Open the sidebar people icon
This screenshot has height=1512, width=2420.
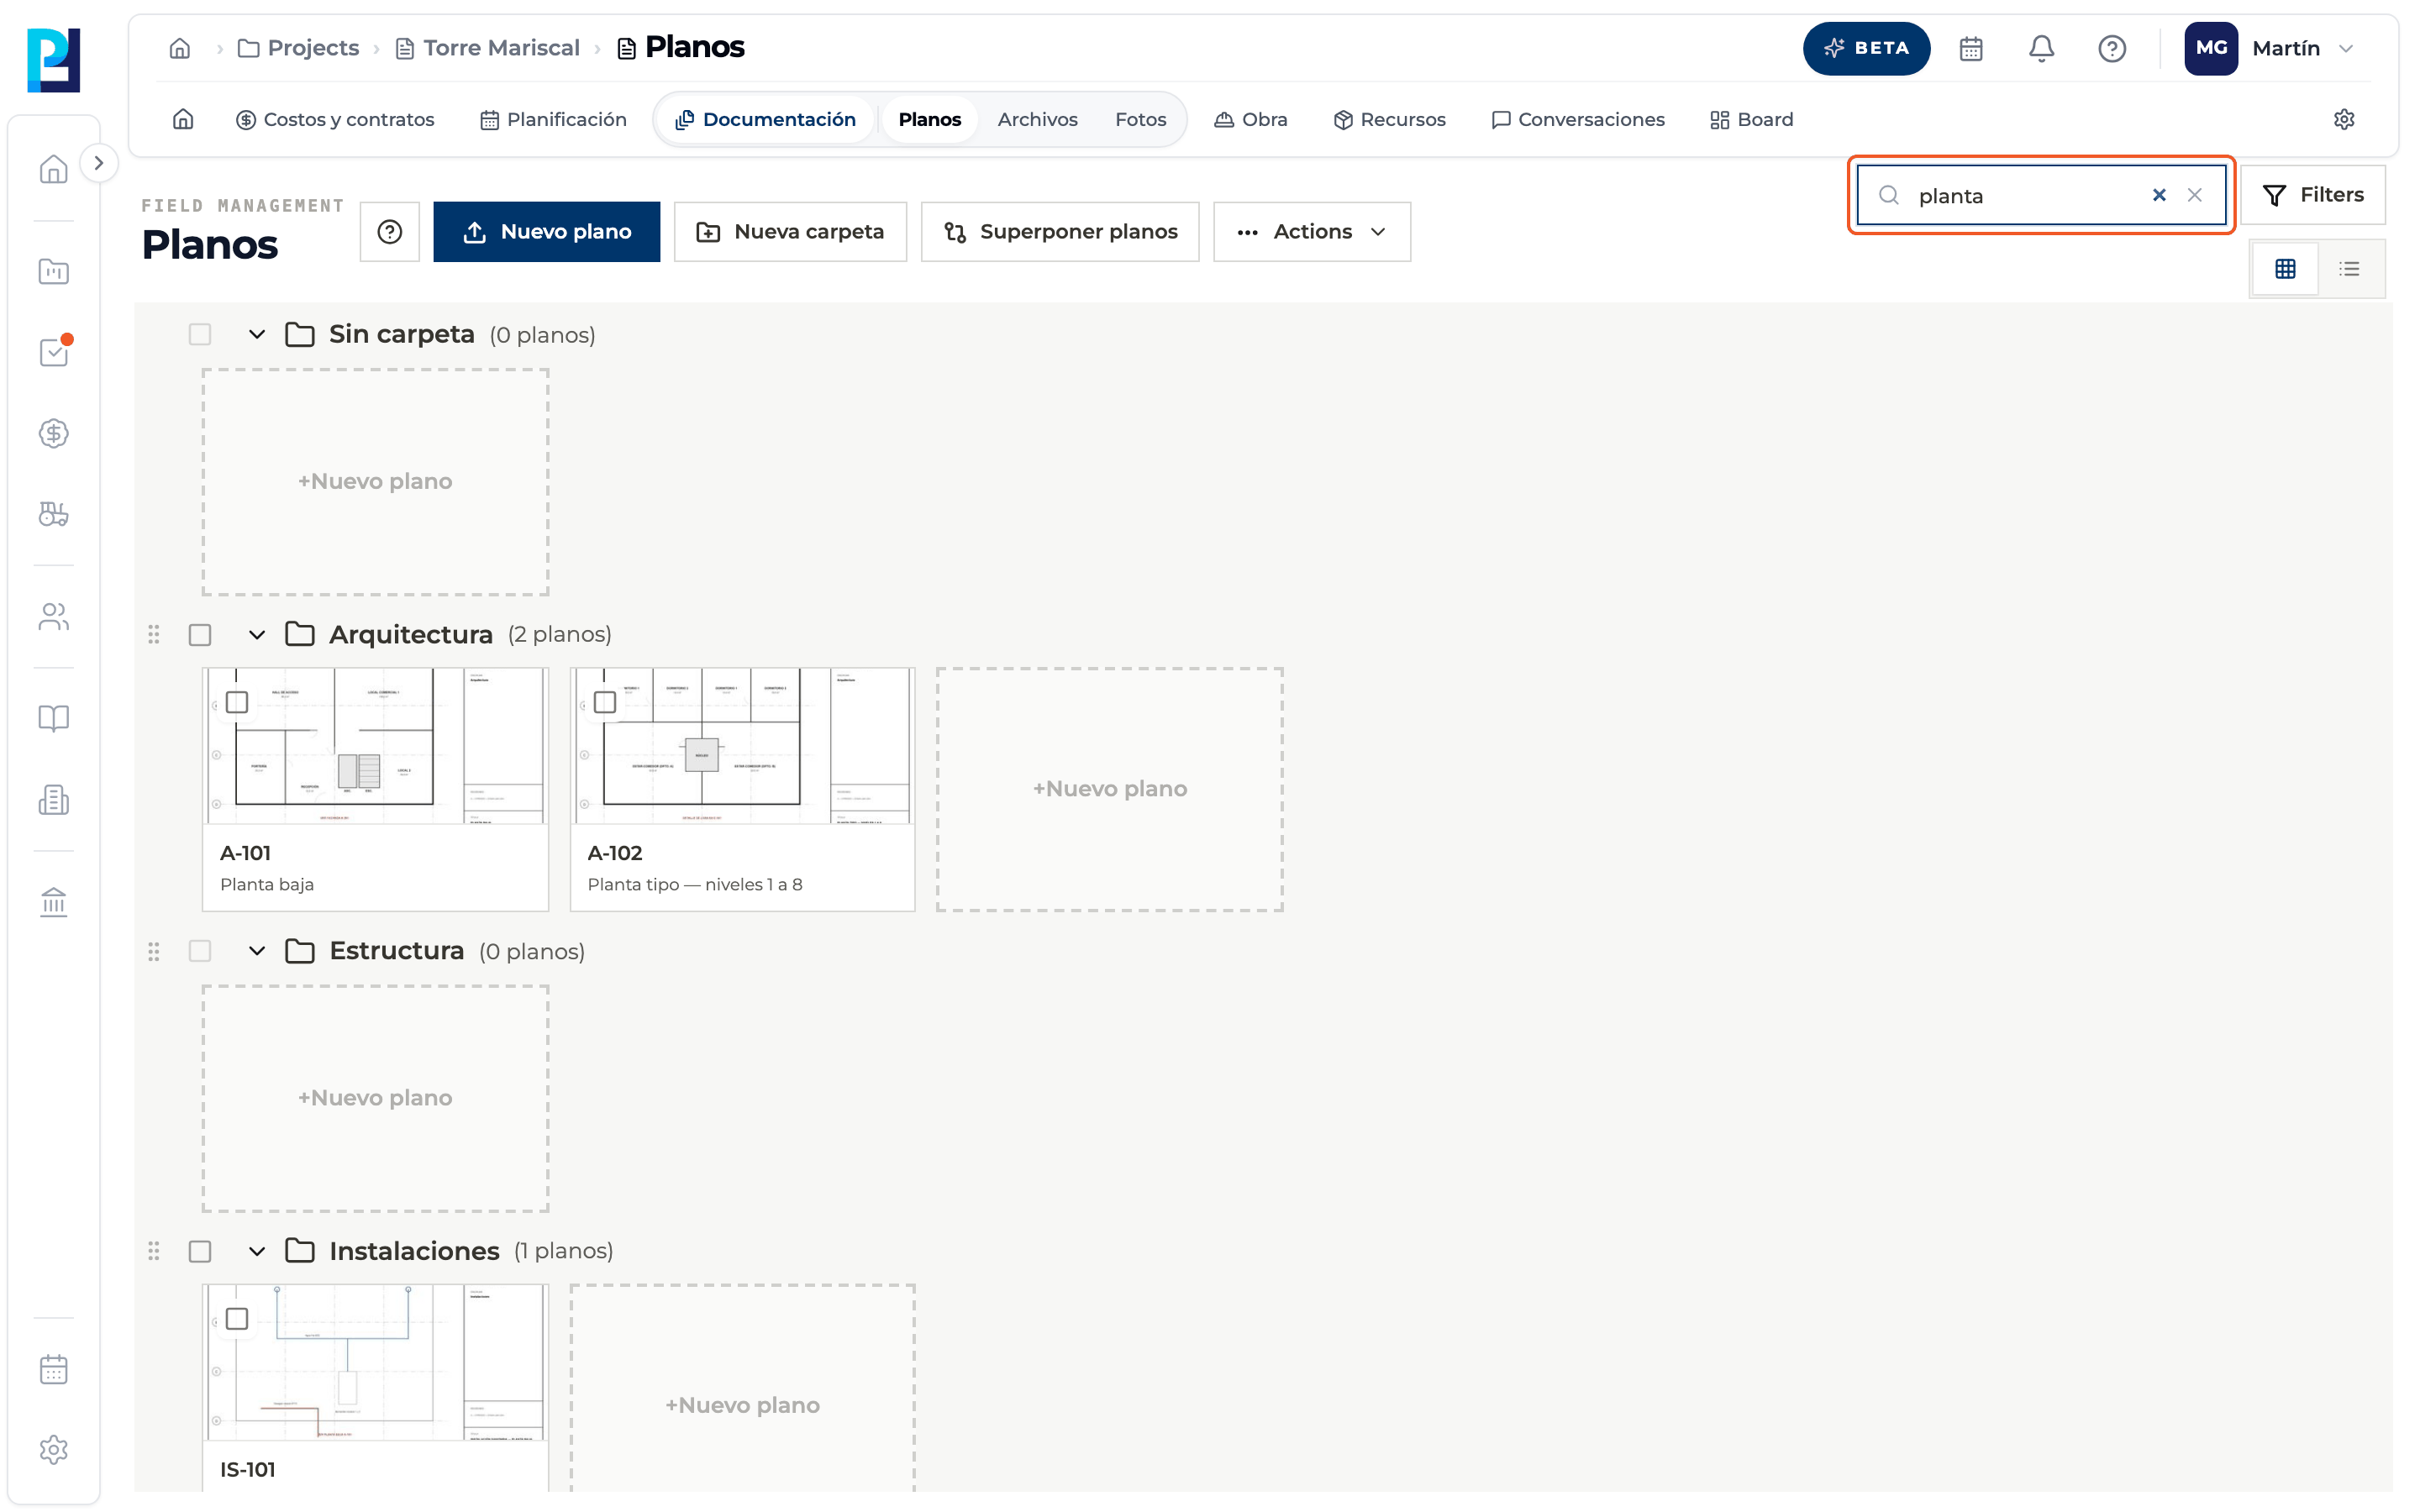click(54, 617)
